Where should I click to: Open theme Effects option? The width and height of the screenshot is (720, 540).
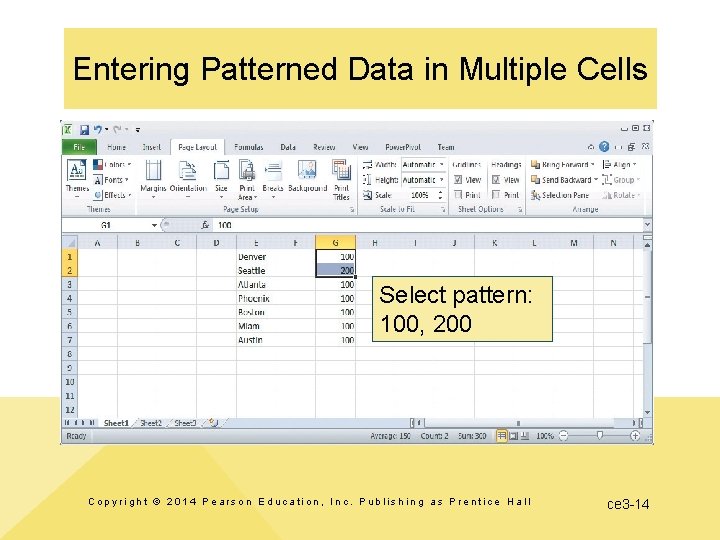112,195
